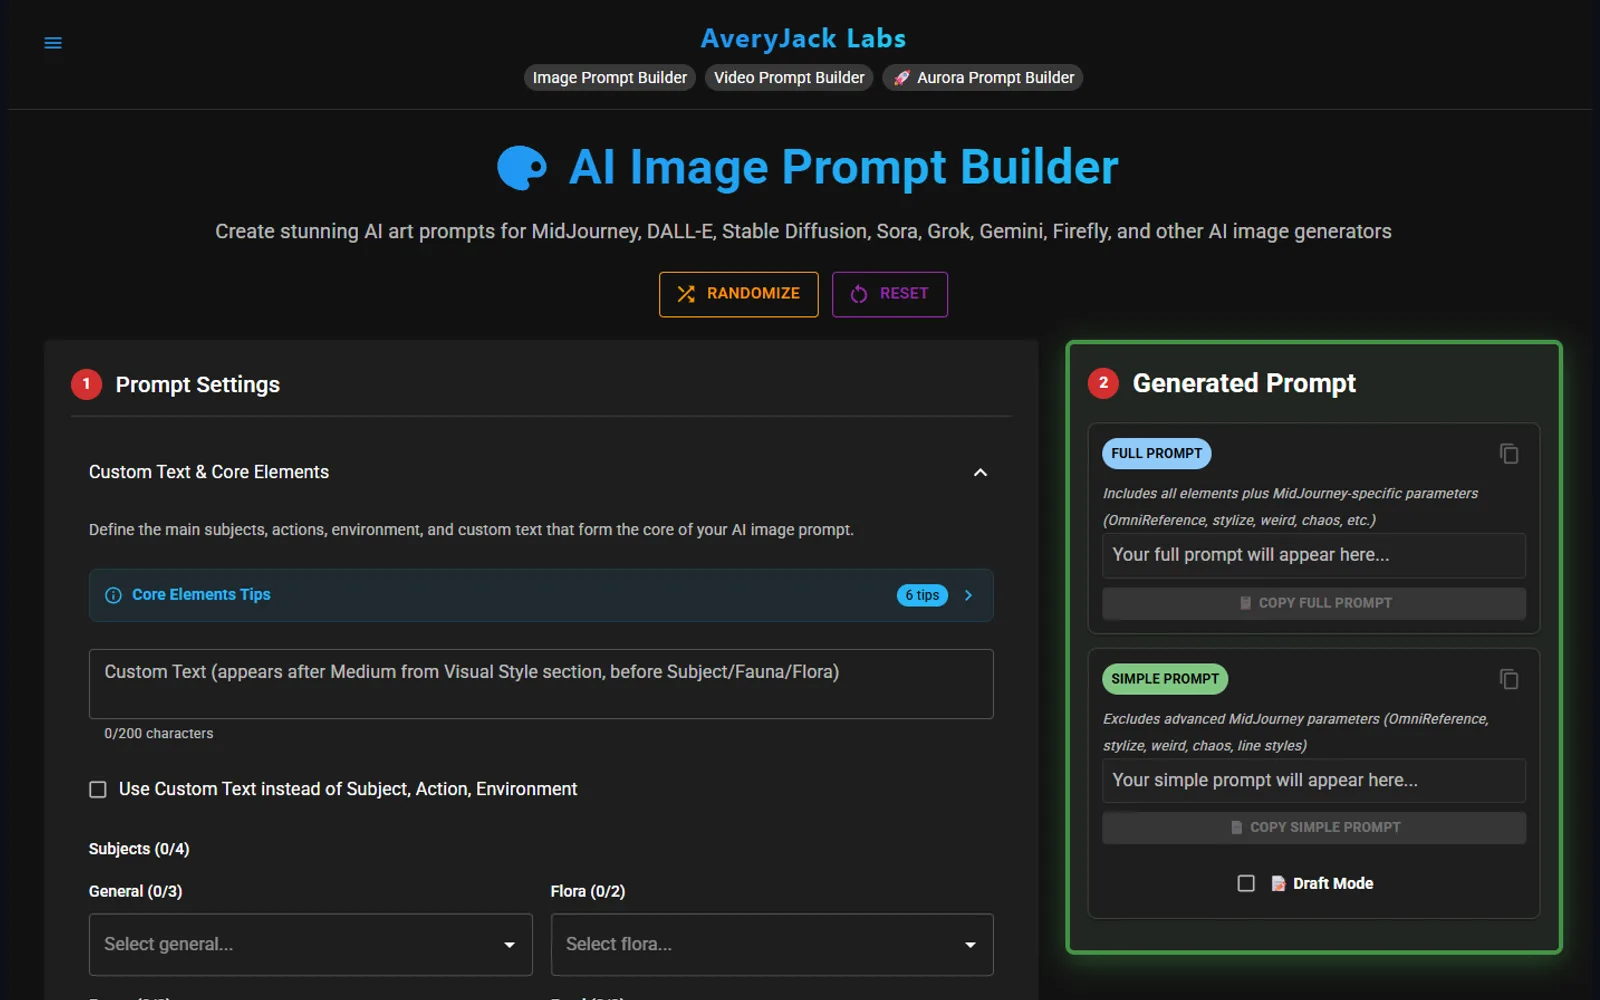
Task: Copy simple prompt via clipboard icon
Action: (1509, 680)
